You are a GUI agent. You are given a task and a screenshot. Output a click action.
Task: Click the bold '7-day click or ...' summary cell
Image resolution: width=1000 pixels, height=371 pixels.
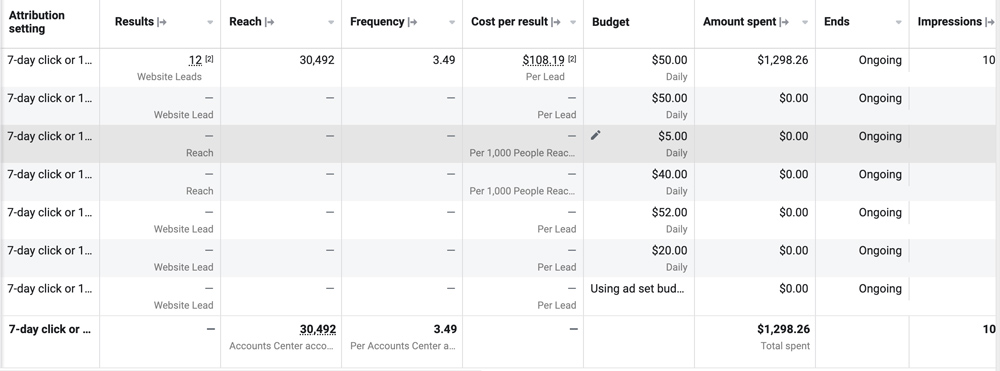50,329
